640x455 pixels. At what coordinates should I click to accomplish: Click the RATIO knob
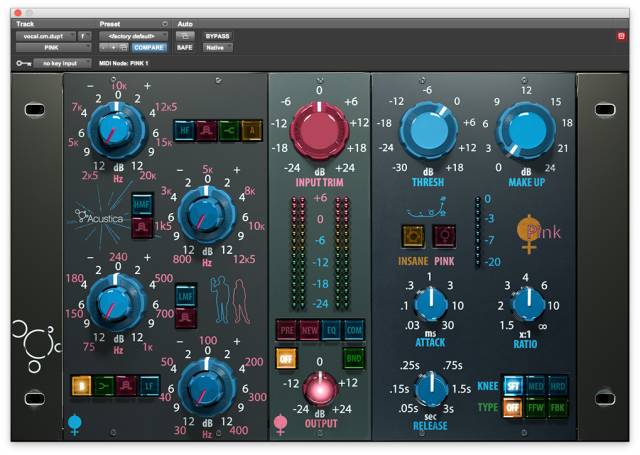[x=528, y=304]
